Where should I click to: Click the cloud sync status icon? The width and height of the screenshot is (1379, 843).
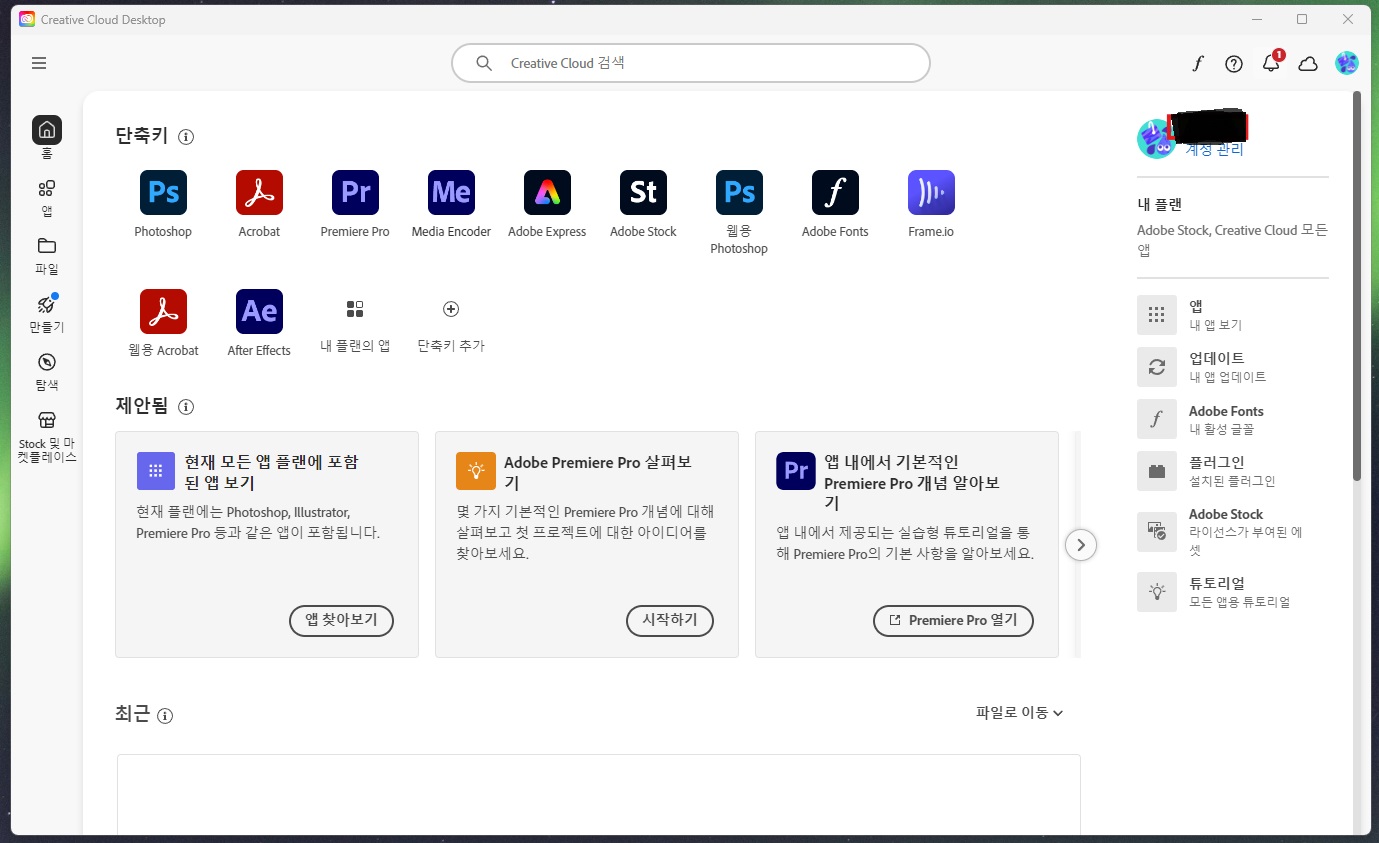pos(1308,64)
